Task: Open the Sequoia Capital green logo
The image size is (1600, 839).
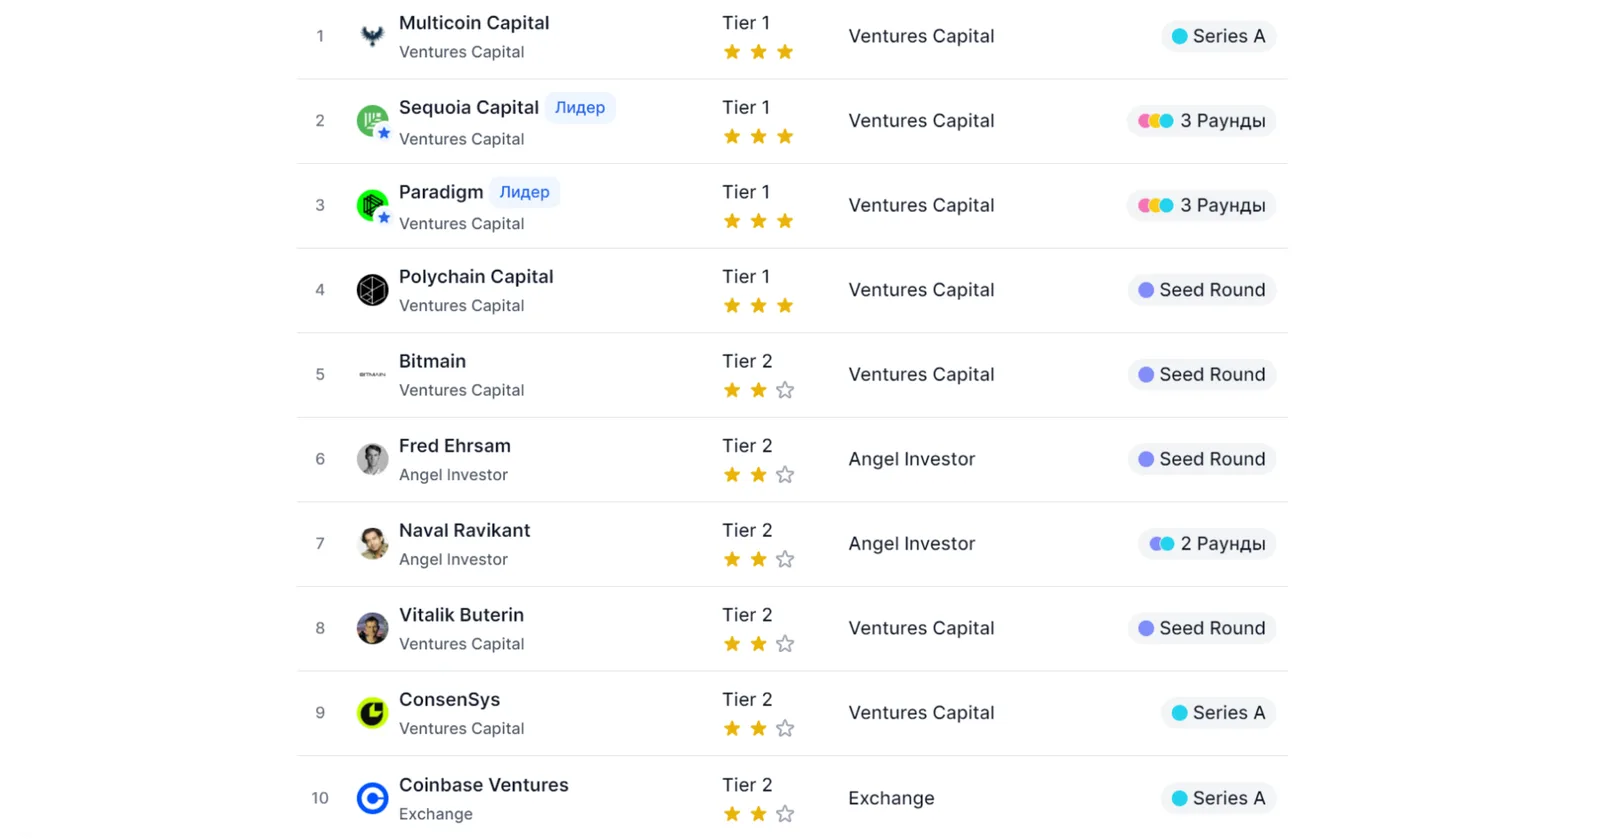Action: click(x=372, y=120)
